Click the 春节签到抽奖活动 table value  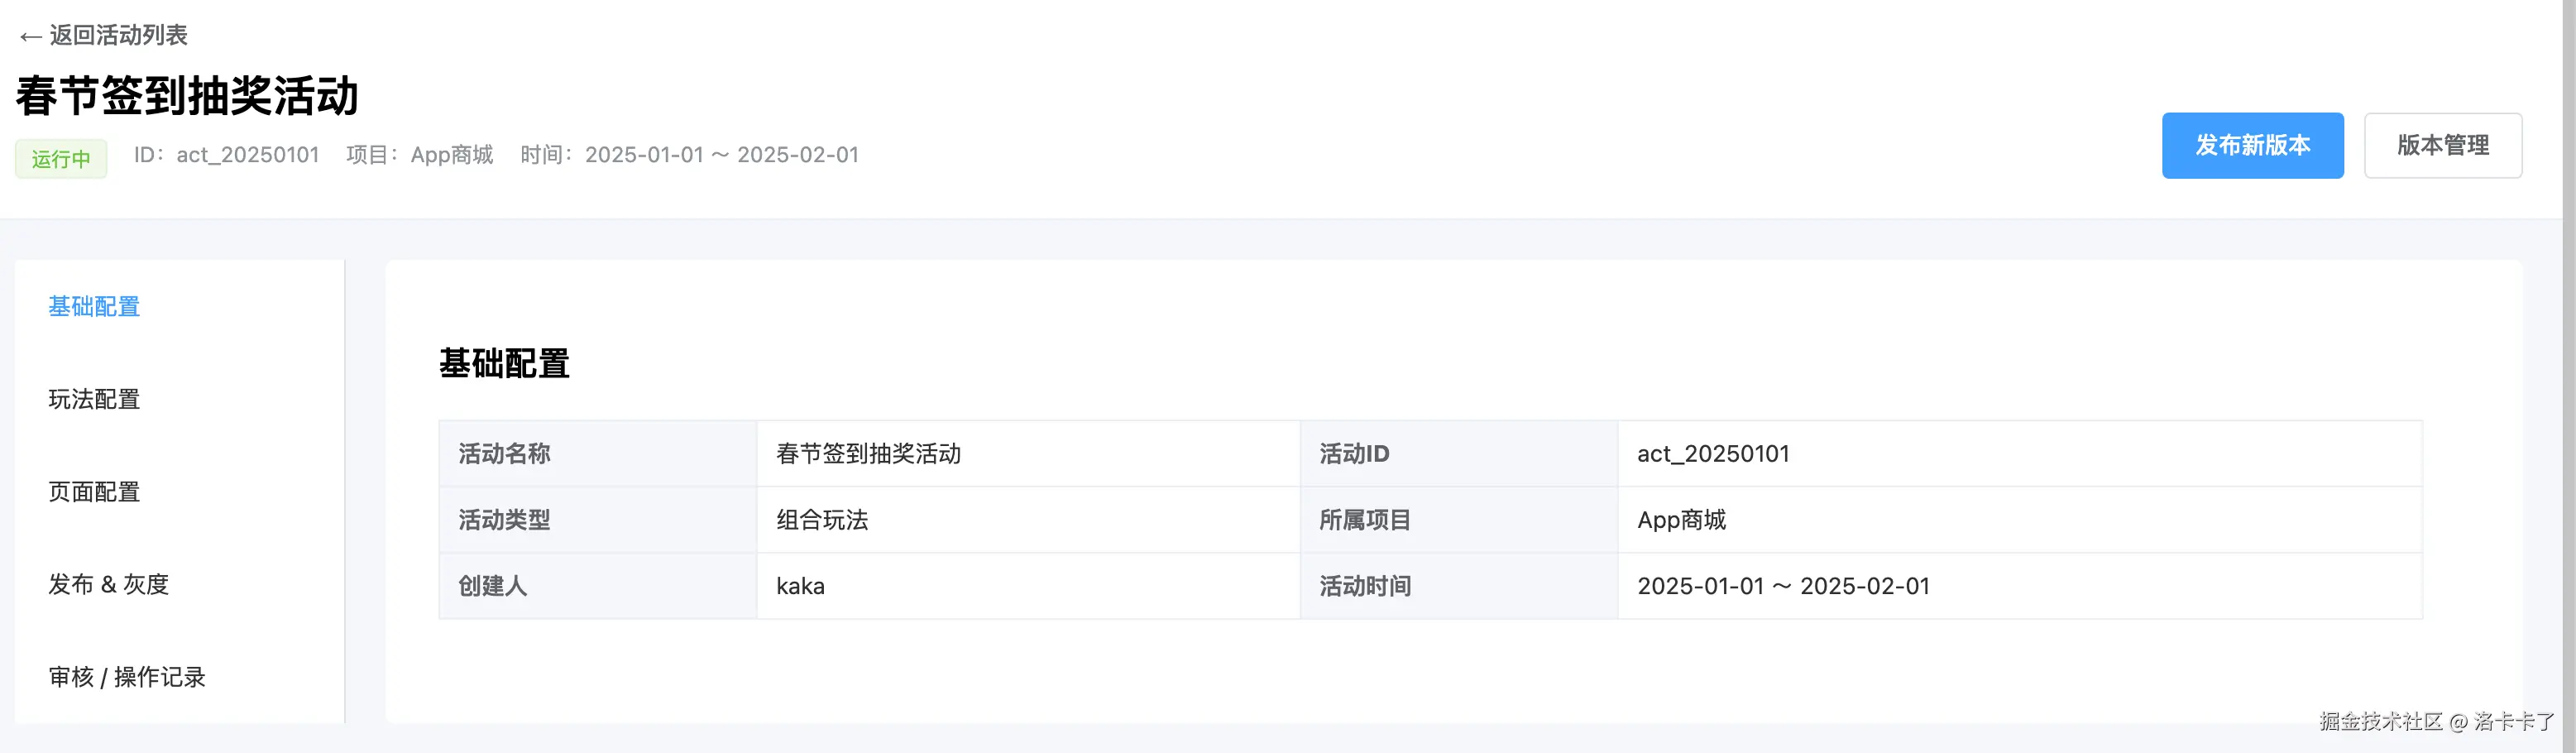[868, 454]
